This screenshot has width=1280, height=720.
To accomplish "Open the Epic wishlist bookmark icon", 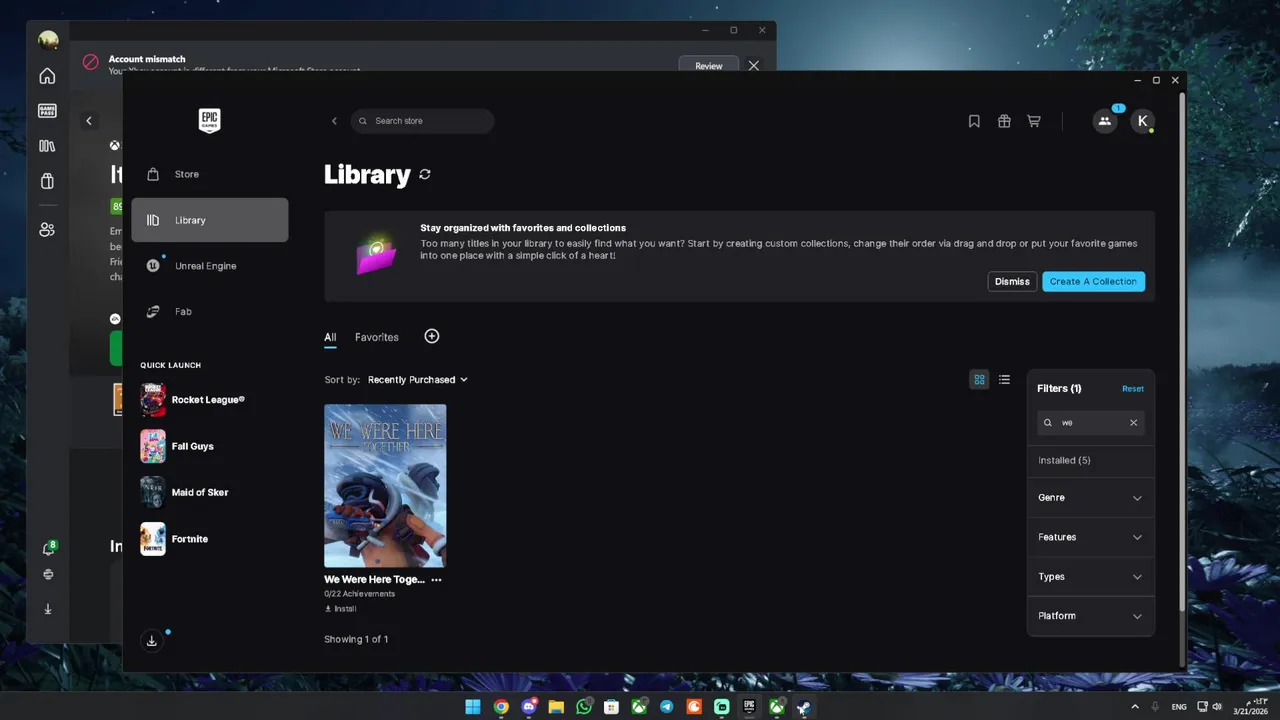I will pyautogui.click(x=974, y=121).
